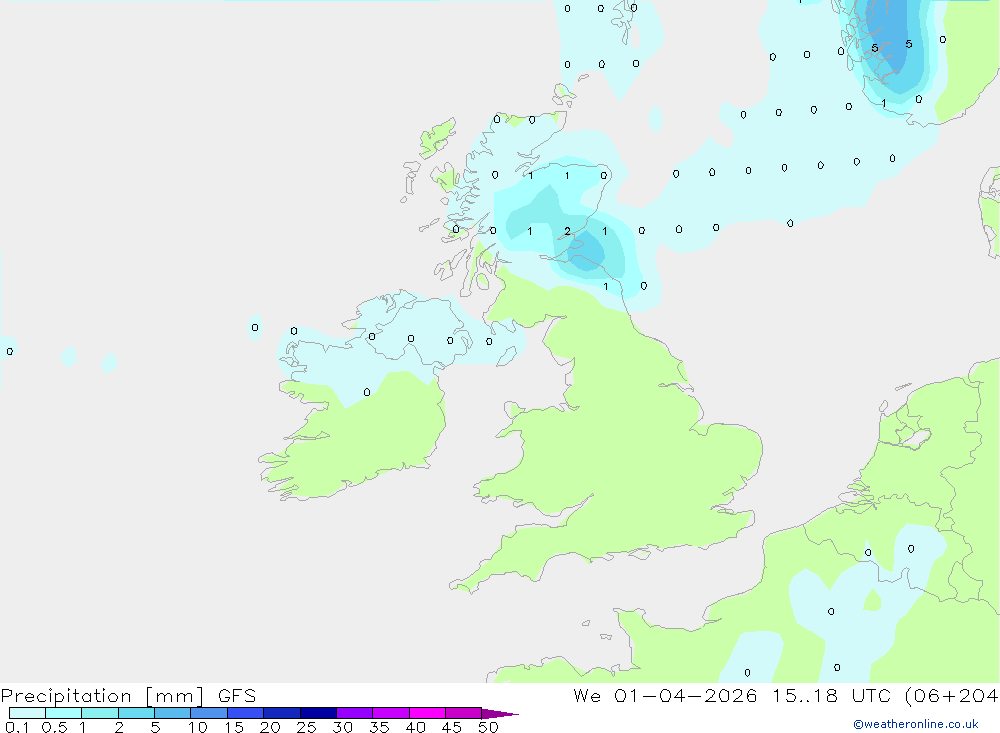Select the 5–10 mm legend color swatch
This screenshot has height=733, width=1000.
pyautogui.click(x=173, y=713)
